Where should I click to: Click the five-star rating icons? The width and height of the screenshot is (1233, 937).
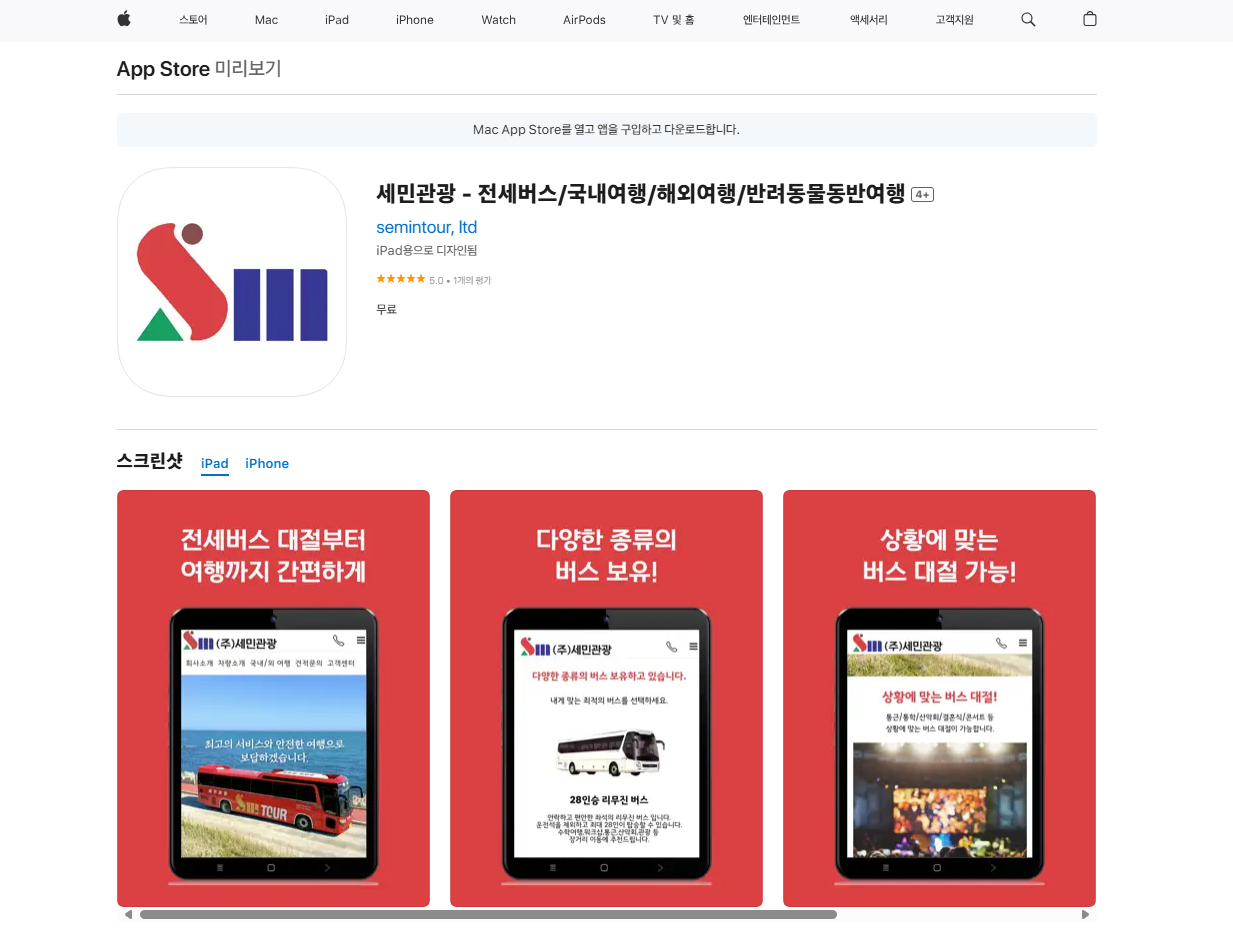(401, 279)
